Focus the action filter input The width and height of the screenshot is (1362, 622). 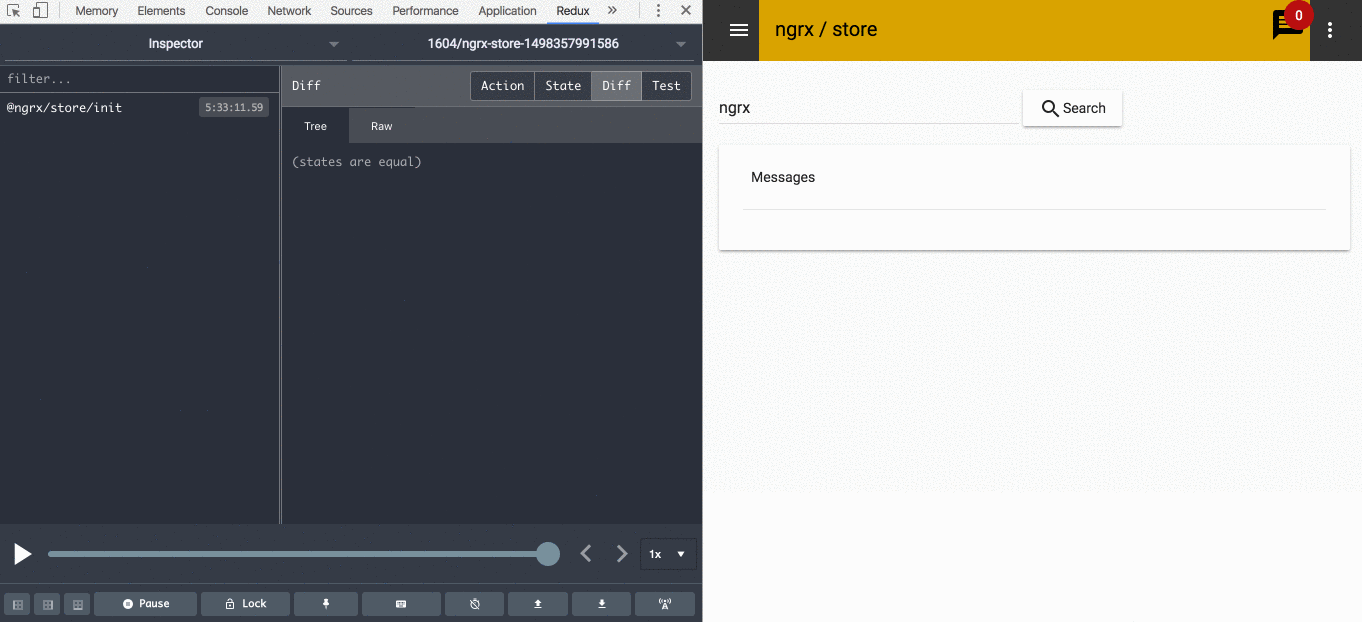[139, 79]
